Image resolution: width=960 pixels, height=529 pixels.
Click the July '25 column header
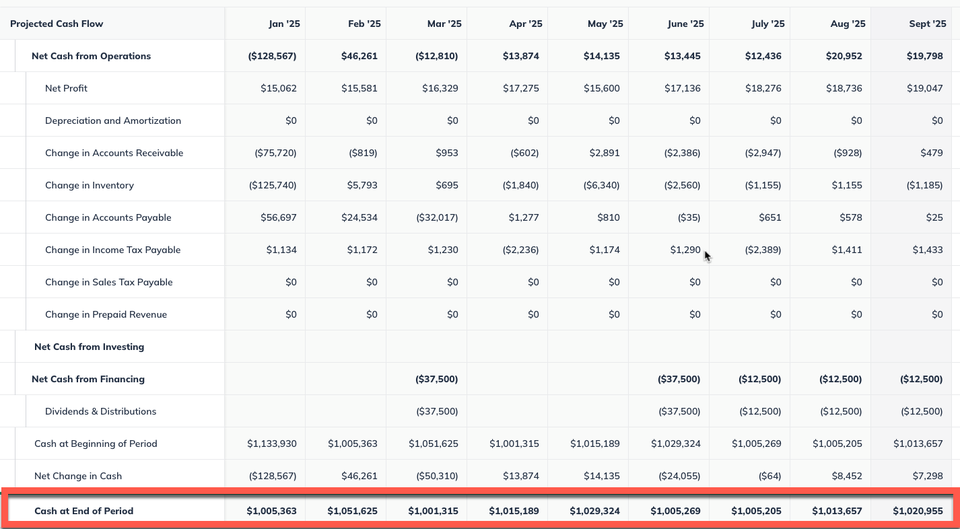coord(768,24)
